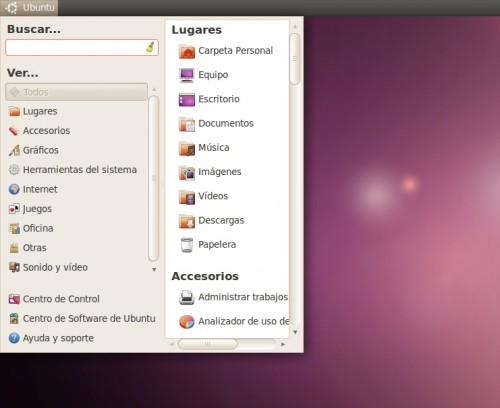Click the applications pane vertical scrollbar handle

[x=295, y=59]
